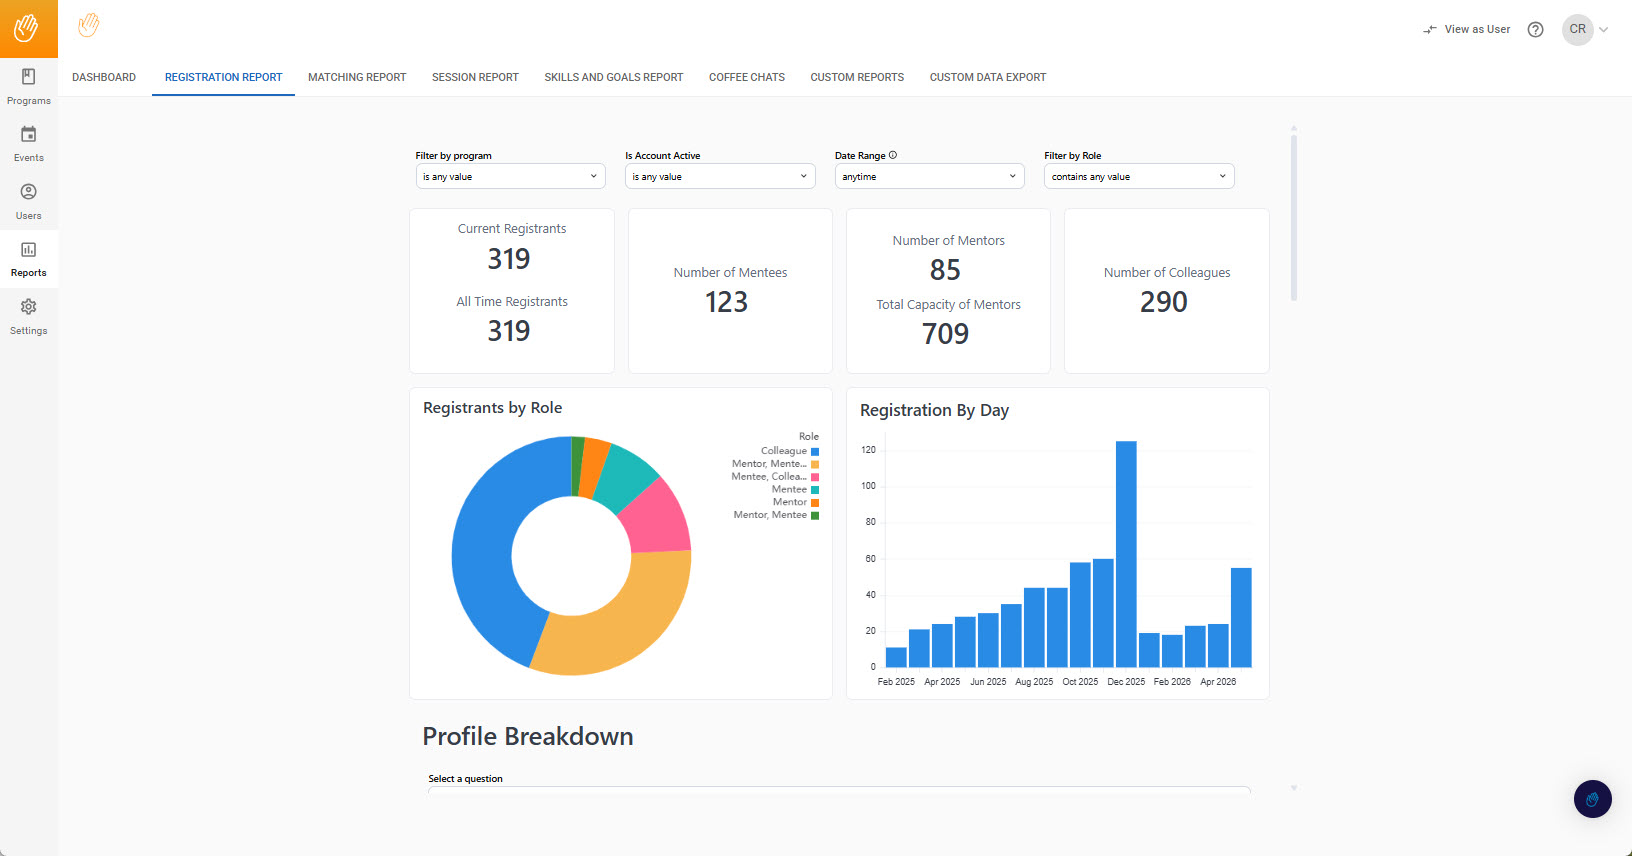This screenshot has width=1632, height=856.
Task: Click View as User link
Action: pos(1467,30)
